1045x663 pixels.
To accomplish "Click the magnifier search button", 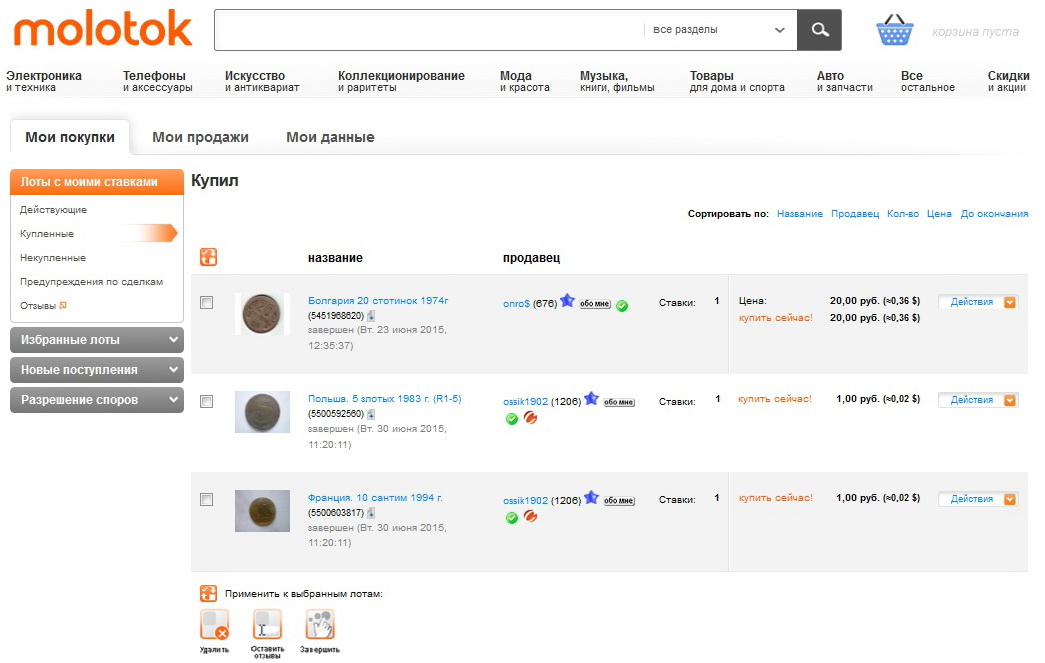I will (x=819, y=30).
